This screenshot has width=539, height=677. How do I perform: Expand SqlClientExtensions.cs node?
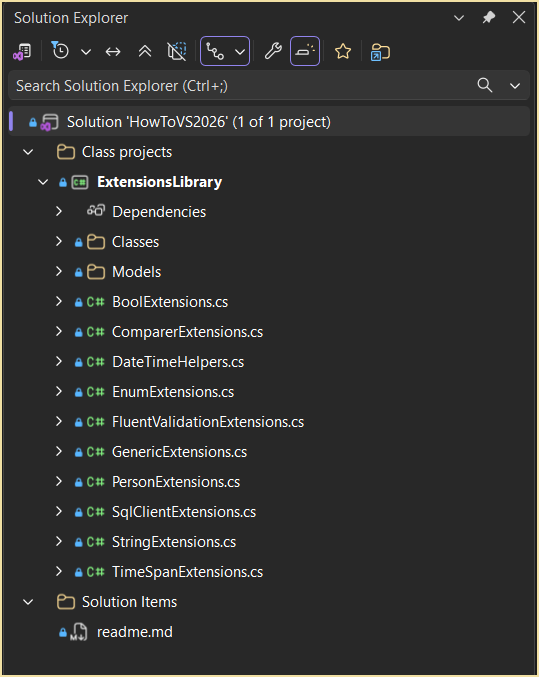pos(59,512)
